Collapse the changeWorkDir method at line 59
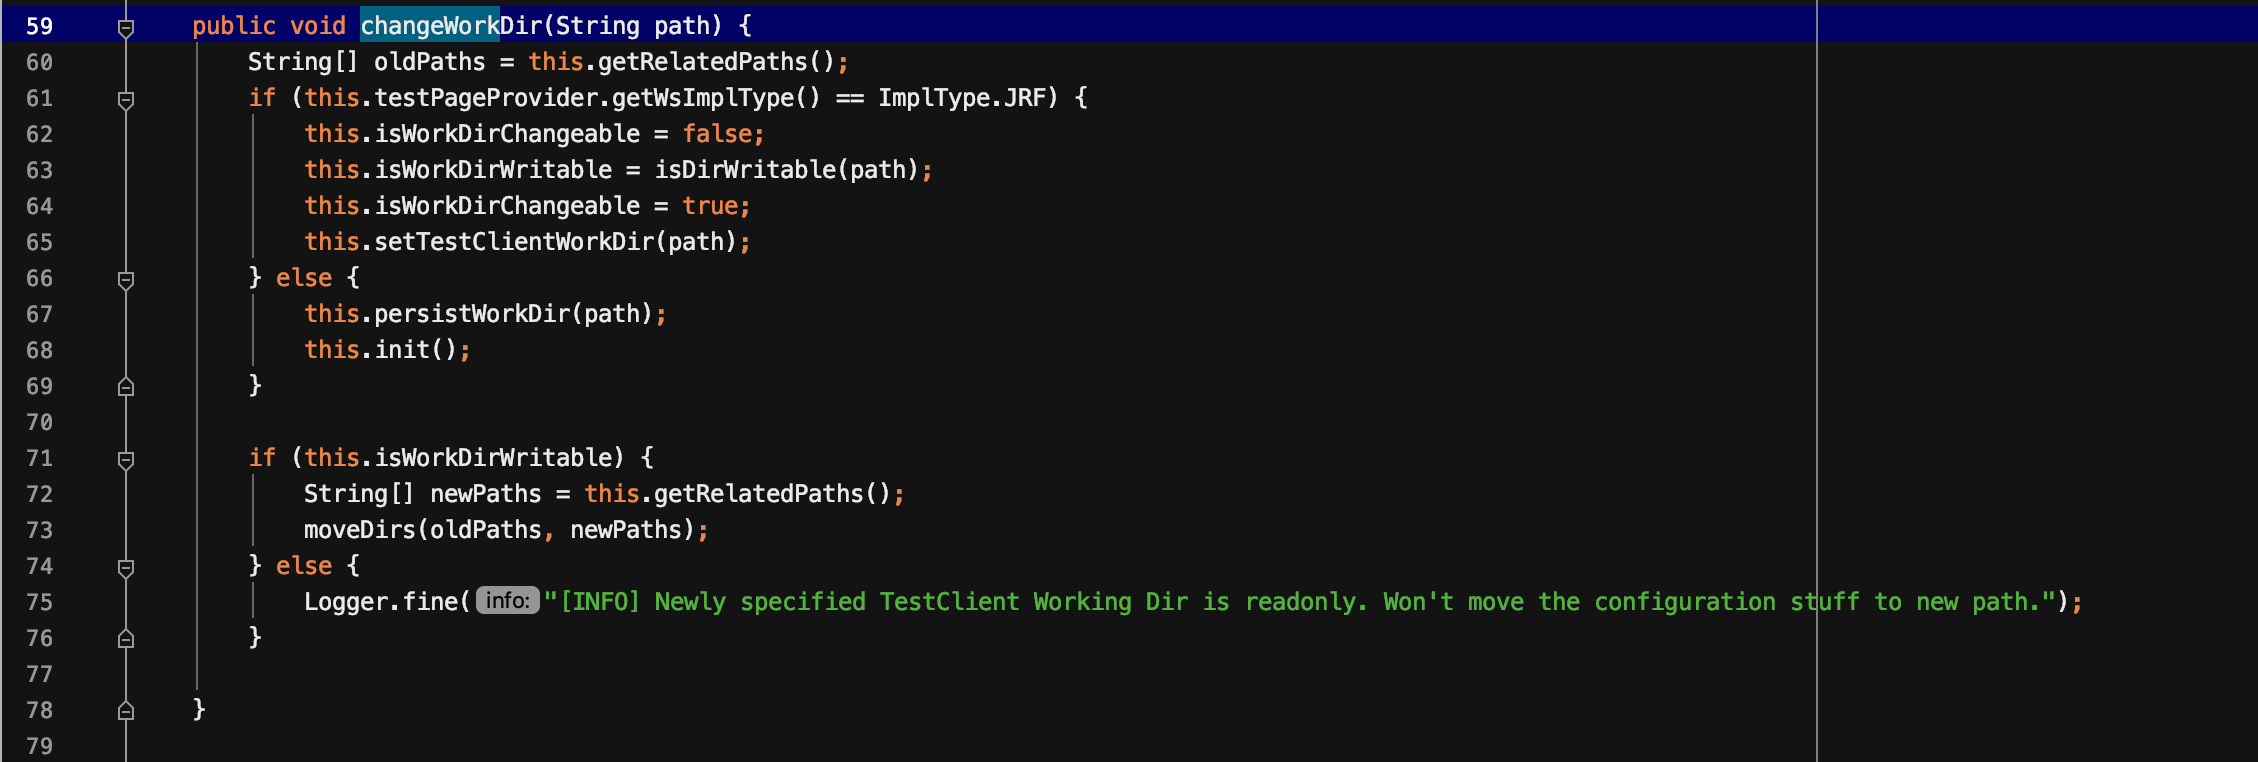This screenshot has width=2258, height=762. (126, 28)
